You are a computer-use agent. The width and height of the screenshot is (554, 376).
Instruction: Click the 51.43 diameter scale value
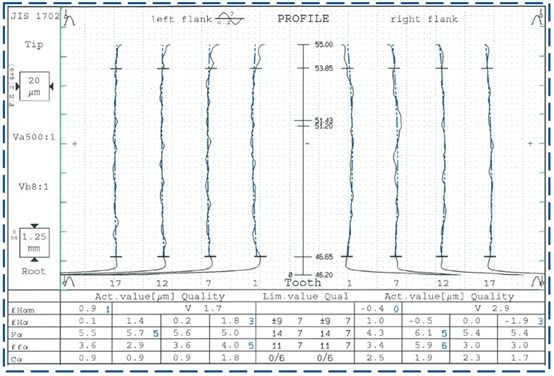323,121
